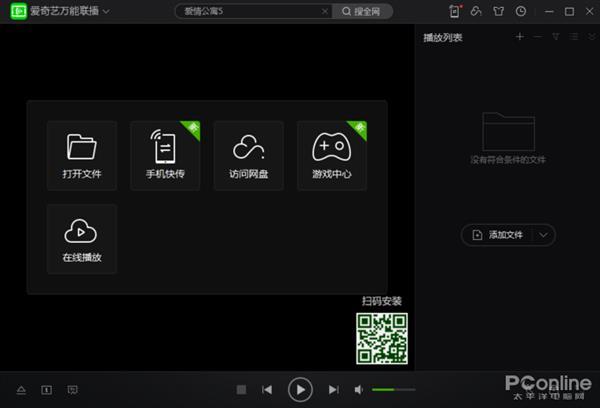The height and width of the screenshot is (408, 600).
Task: Open the cloud disk icon in title bar
Action: (x=476, y=11)
